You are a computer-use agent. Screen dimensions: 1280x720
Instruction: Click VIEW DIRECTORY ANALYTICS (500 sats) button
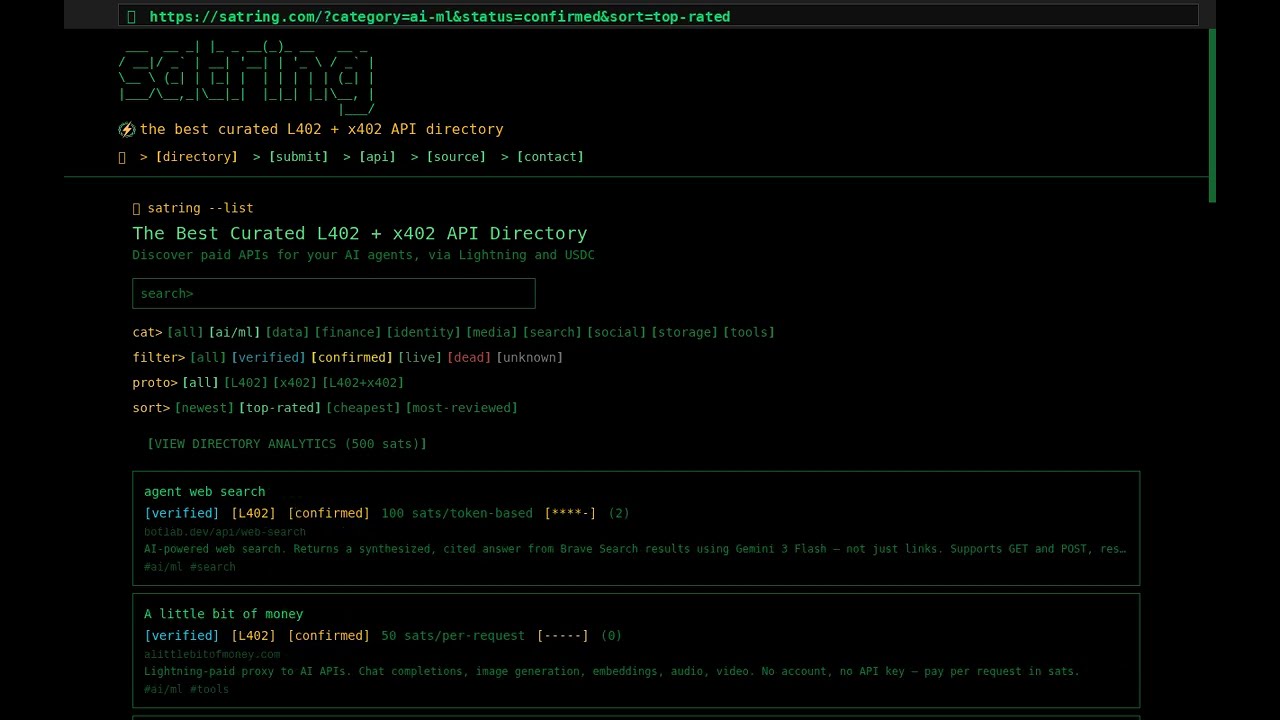[x=287, y=443]
